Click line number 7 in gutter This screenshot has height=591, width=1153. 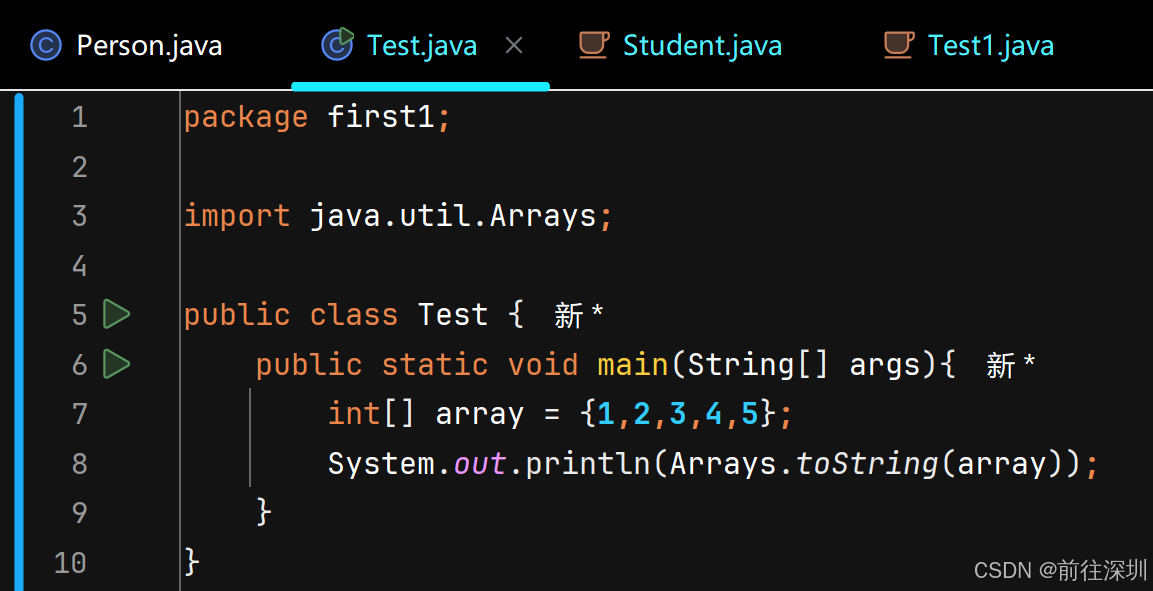79,414
